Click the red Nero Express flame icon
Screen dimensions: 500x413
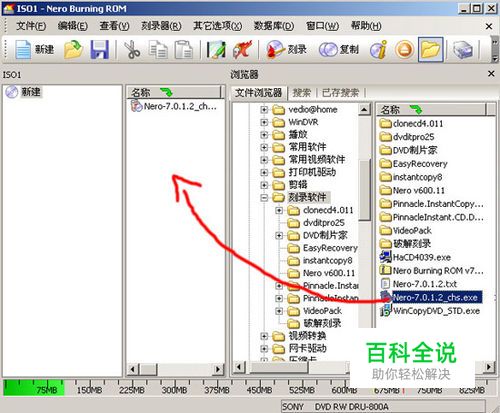[x=242, y=50]
